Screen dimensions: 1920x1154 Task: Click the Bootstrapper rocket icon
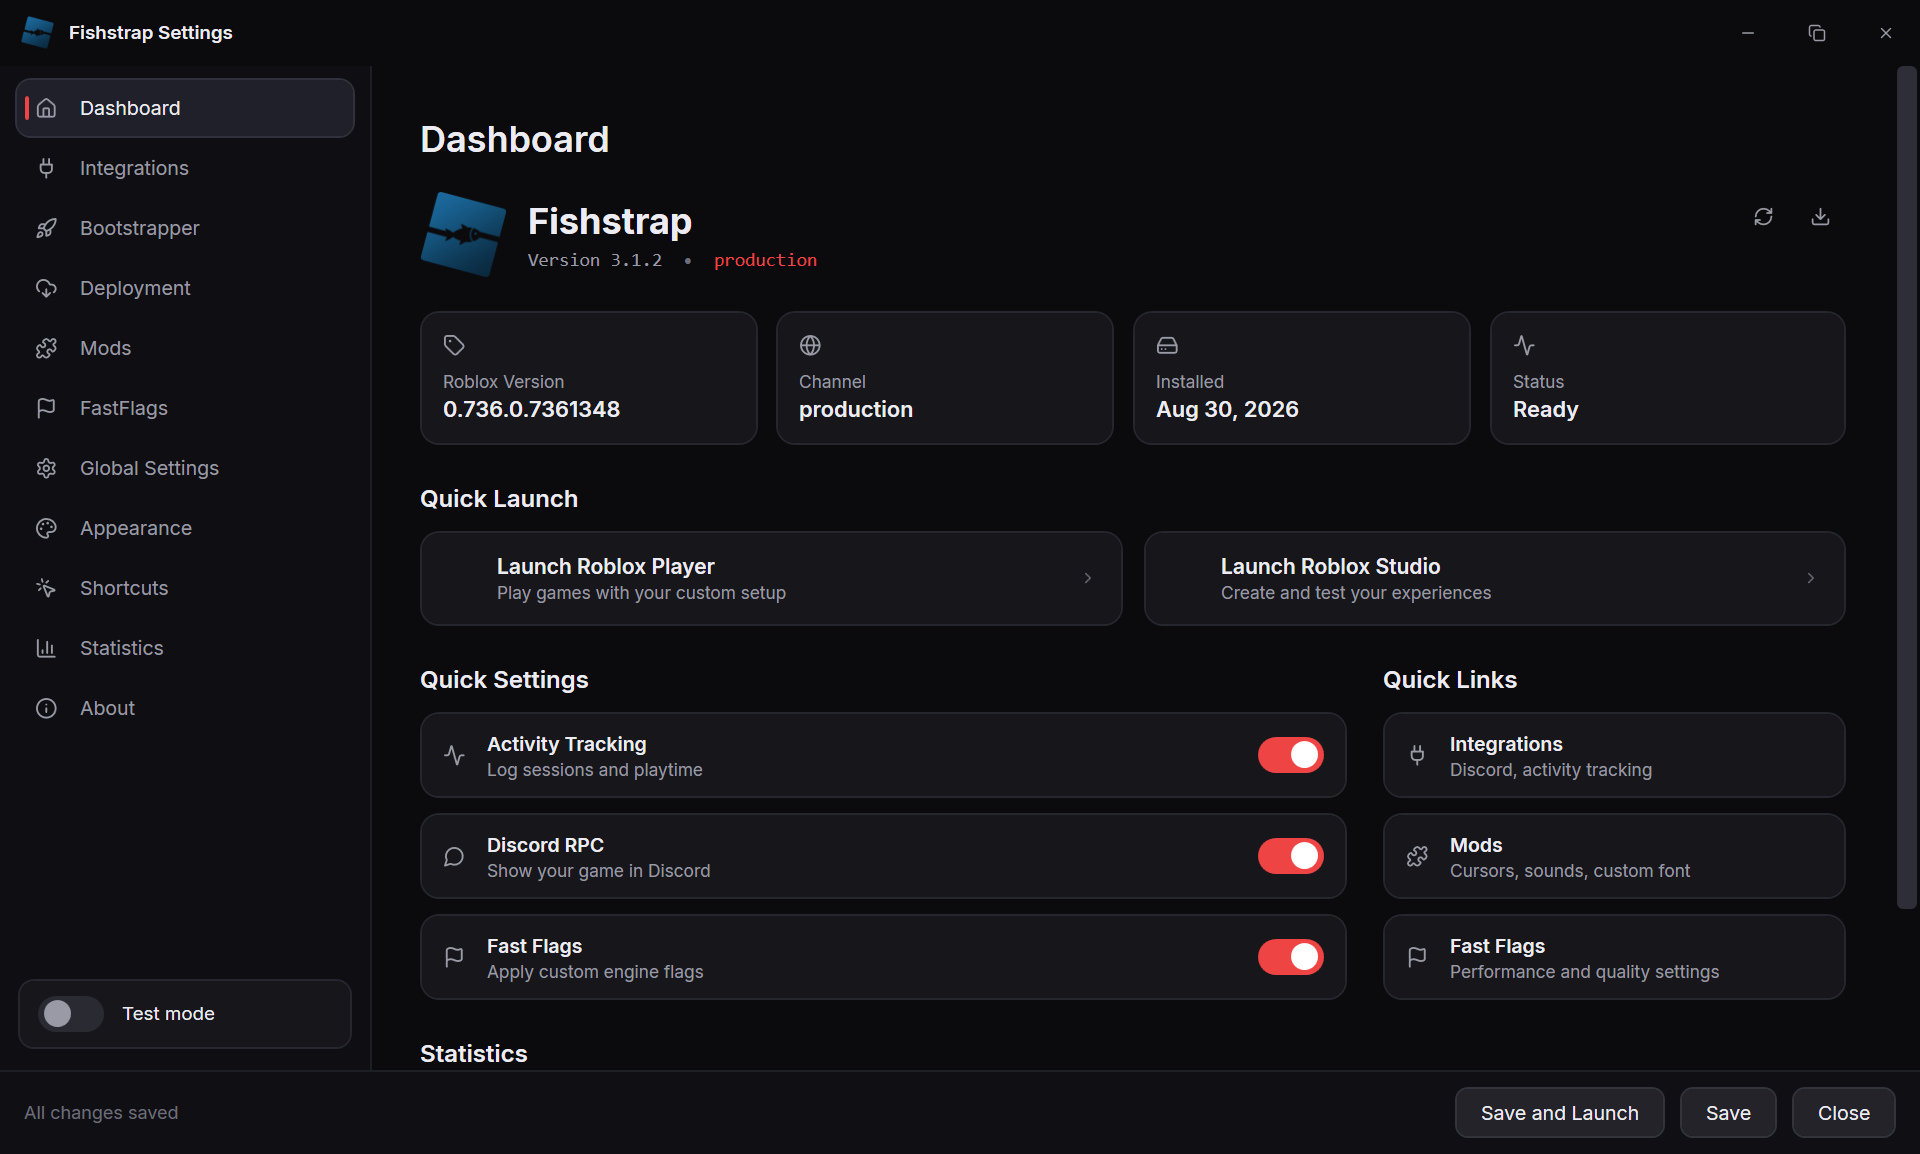[x=46, y=228]
